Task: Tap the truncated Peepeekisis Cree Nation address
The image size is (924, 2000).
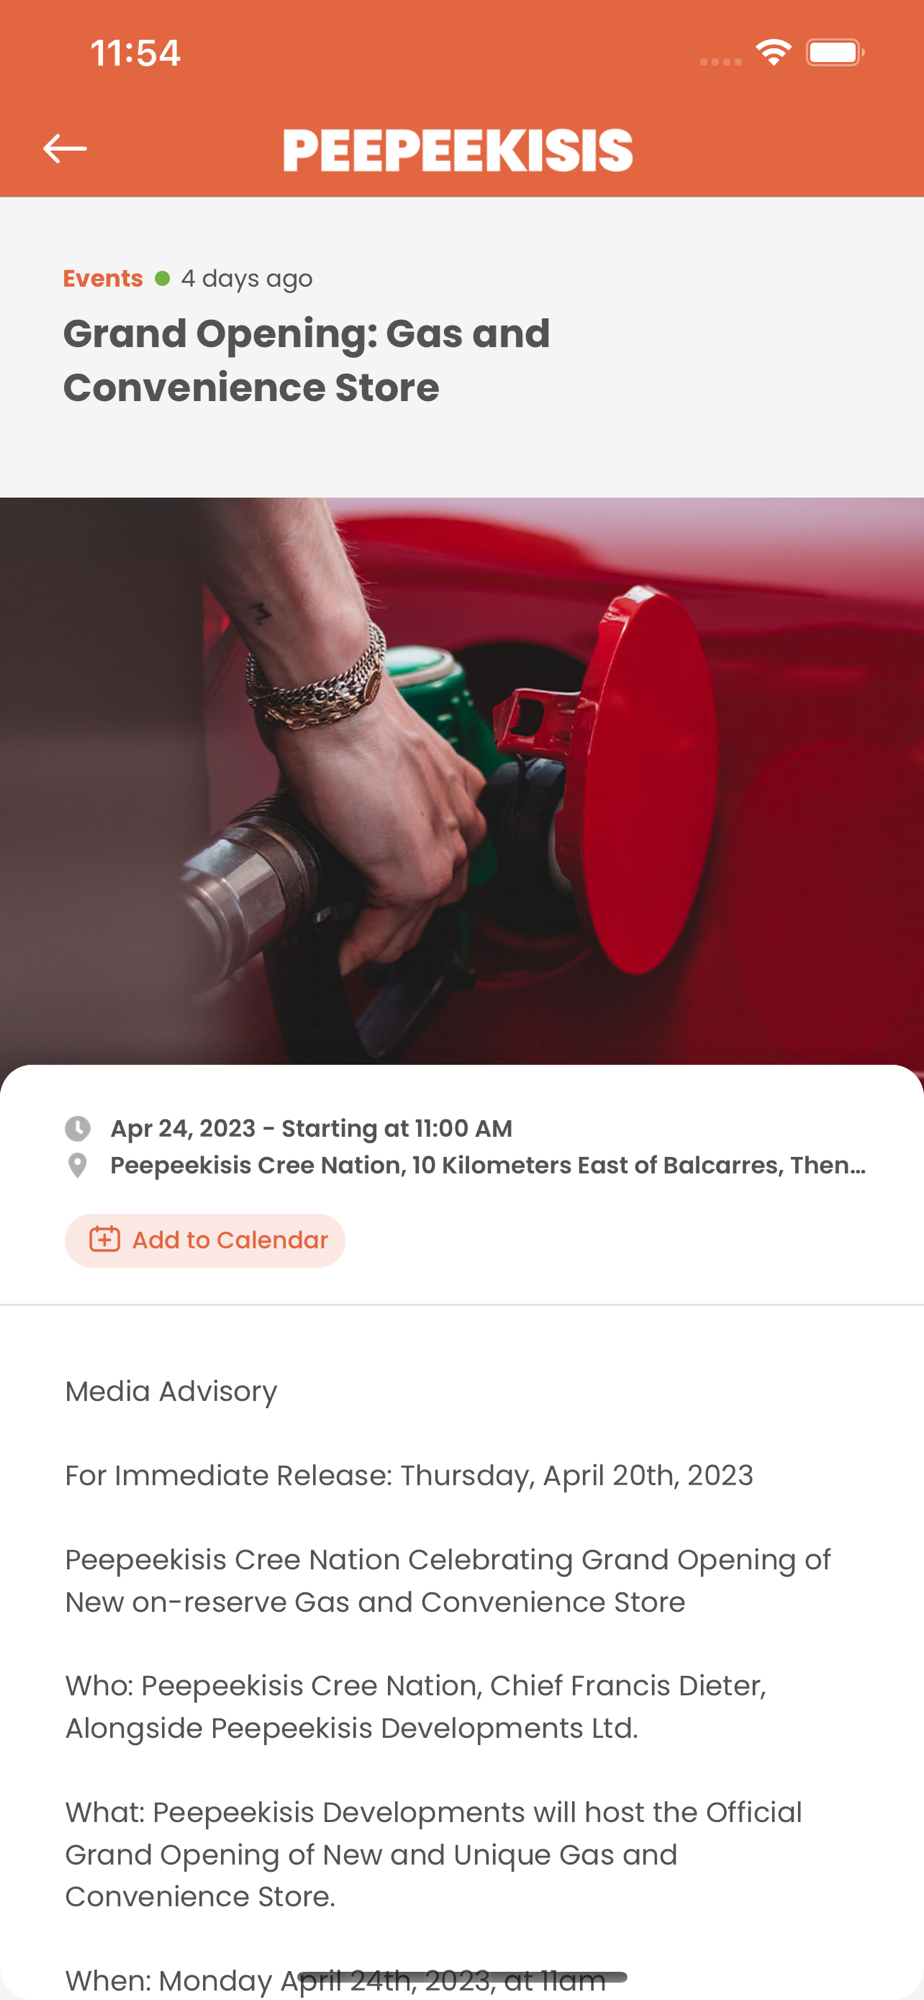Action: tap(488, 1166)
